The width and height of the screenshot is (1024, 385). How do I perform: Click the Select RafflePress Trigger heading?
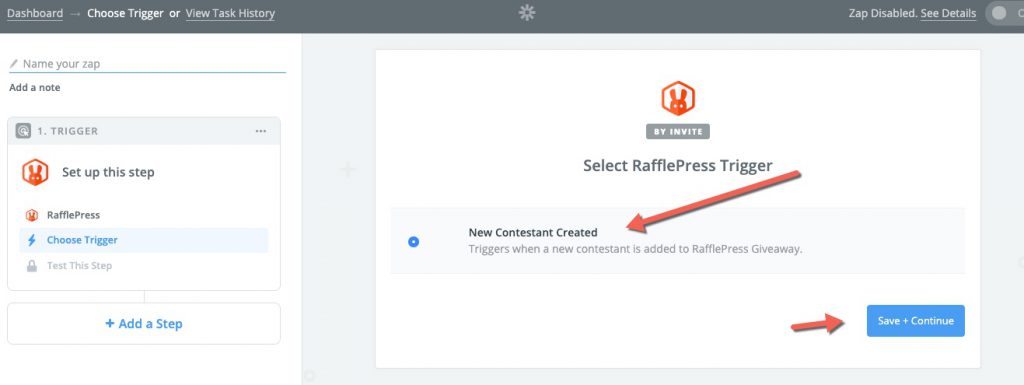coord(678,166)
